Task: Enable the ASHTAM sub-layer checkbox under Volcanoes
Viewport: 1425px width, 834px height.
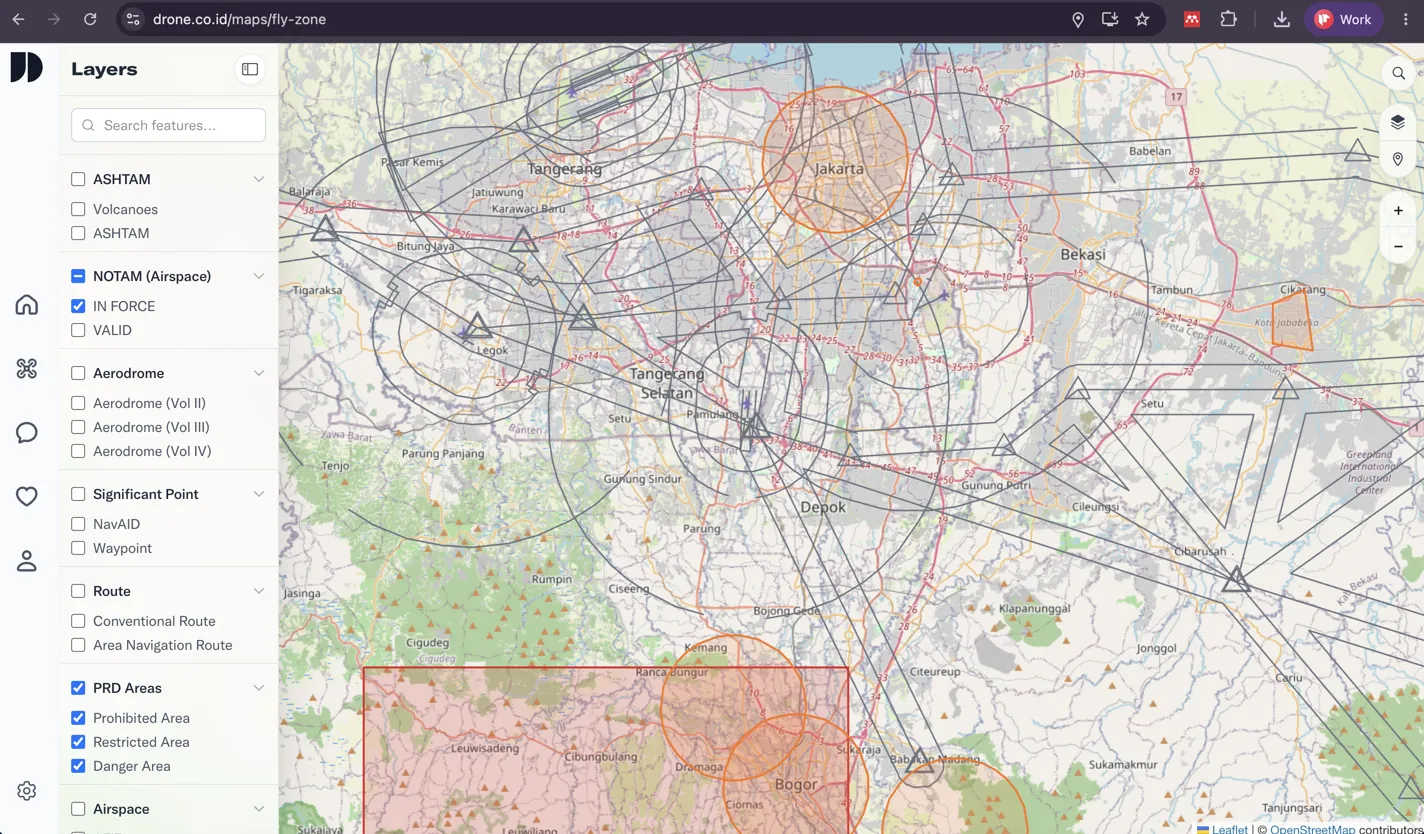Action: [78, 233]
